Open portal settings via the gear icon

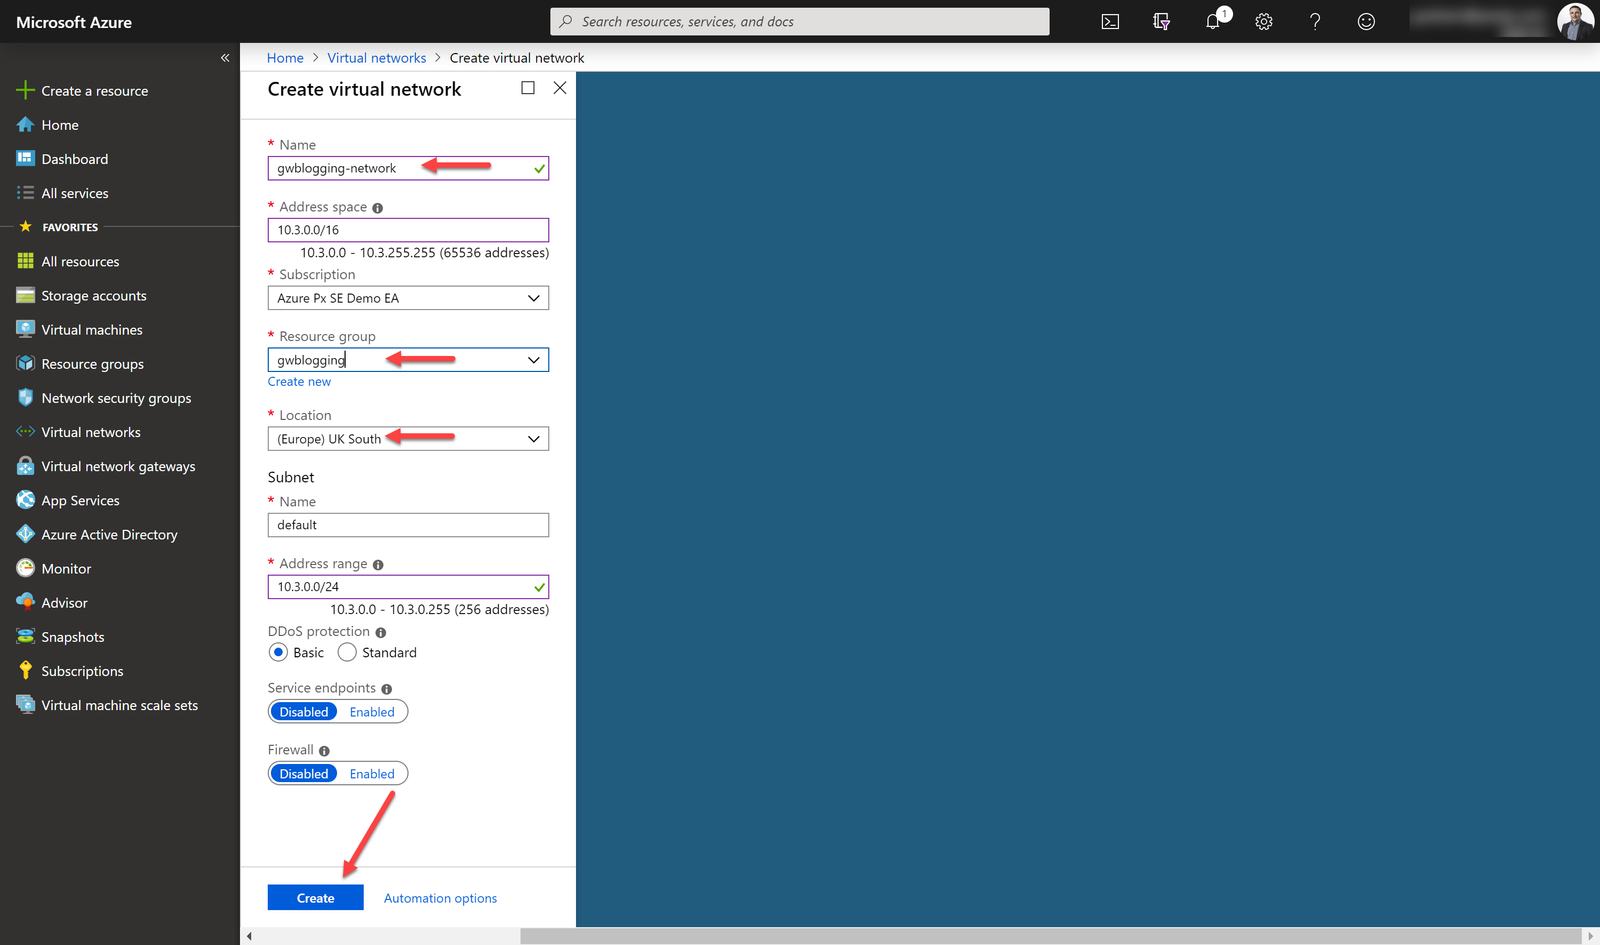pos(1263,21)
